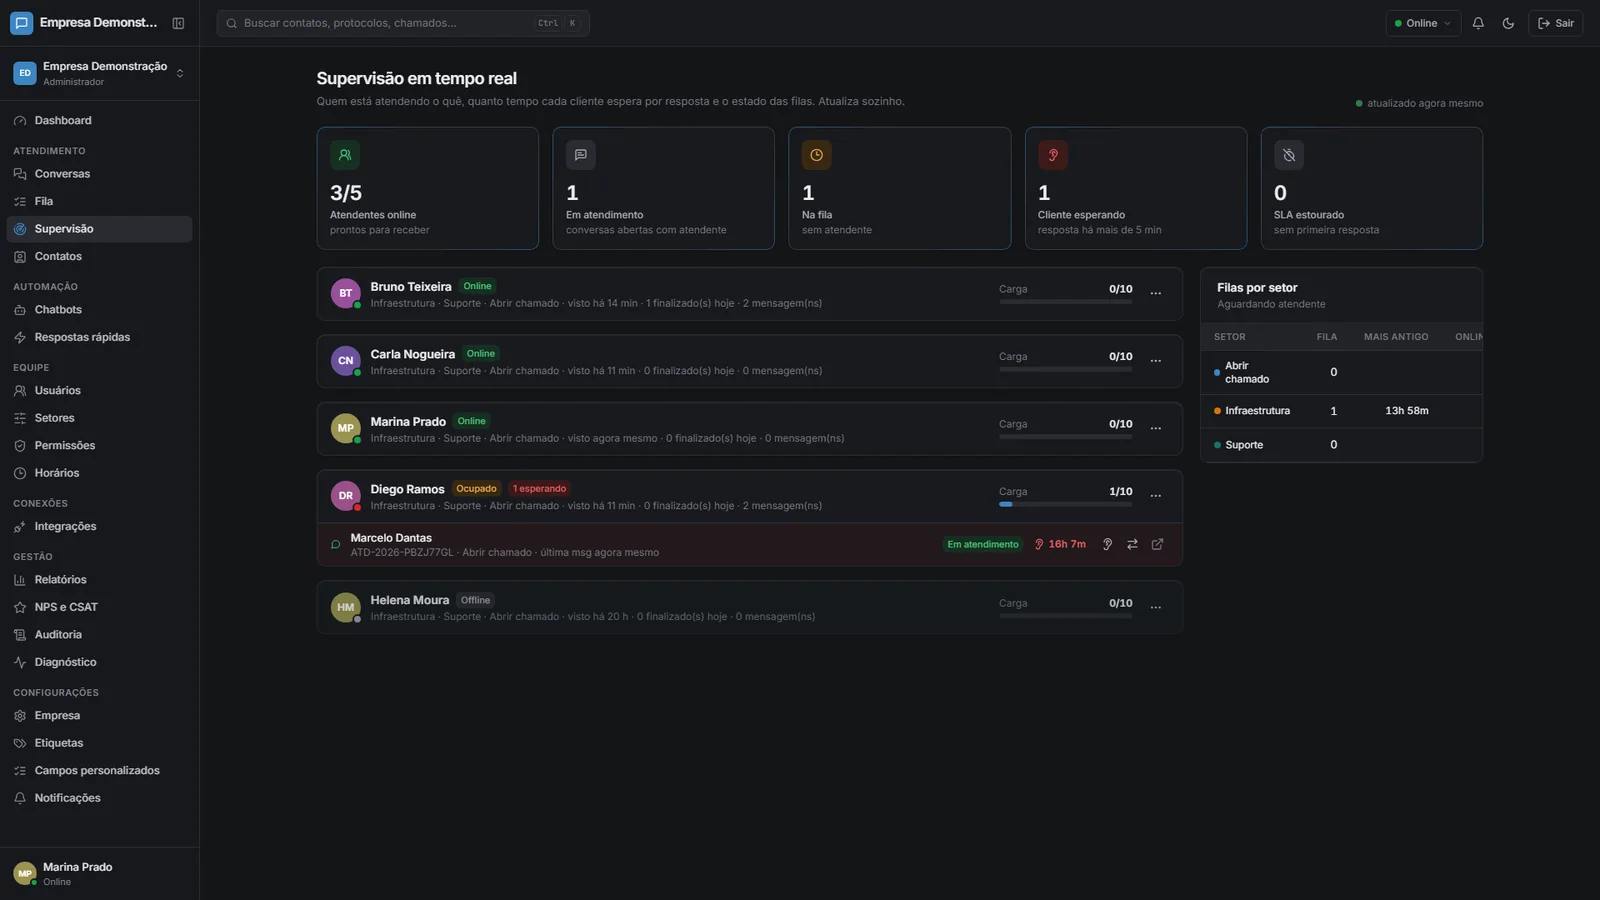The width and height of the screenshot is (1600, 900).
Task: Open Empresa settings link
Action: (99, 716)
